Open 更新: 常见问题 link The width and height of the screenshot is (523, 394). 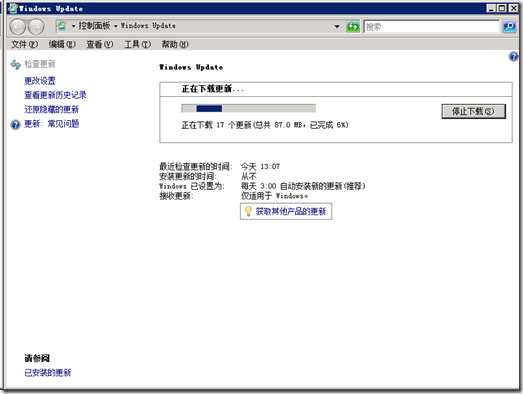pyautogui.click(x=51, y=124)
